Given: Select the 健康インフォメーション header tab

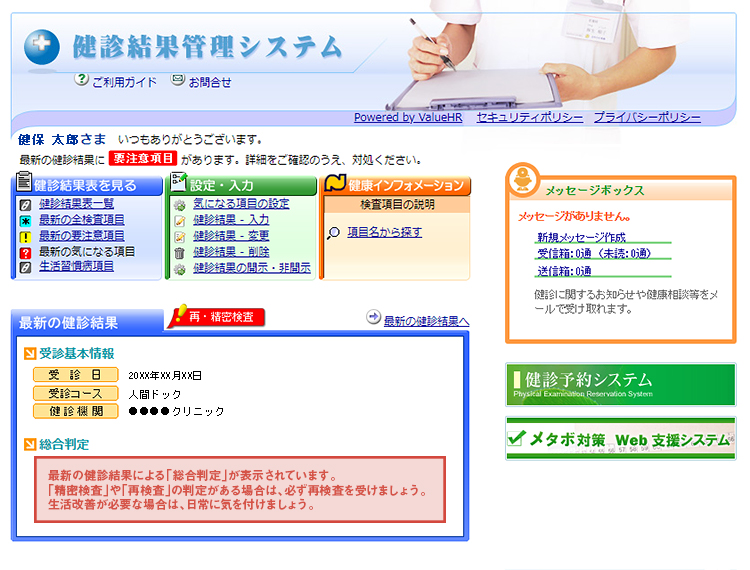Looking at the screenshot, I should (395, 186).
